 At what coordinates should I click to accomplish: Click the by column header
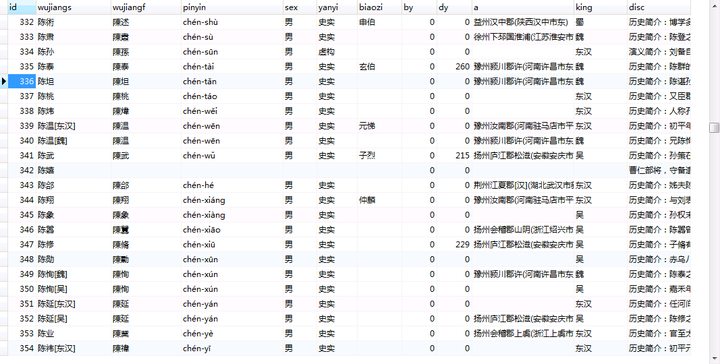[x=418, y=7]
